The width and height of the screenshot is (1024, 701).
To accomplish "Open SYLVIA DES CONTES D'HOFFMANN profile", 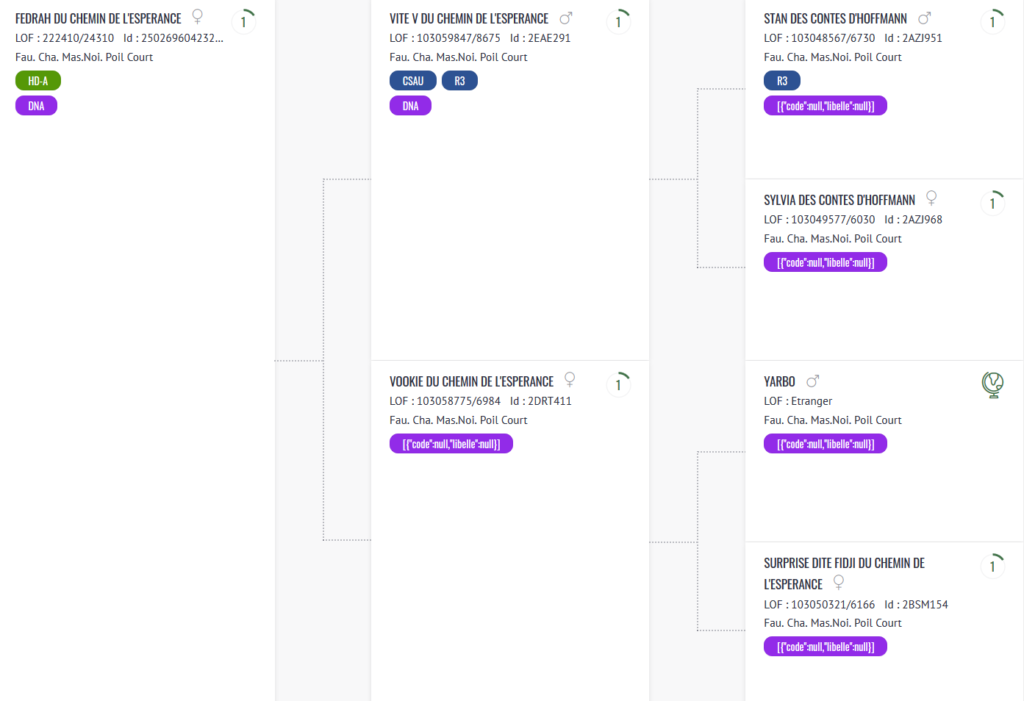I will pyautogui.click(x=839, y=200).
